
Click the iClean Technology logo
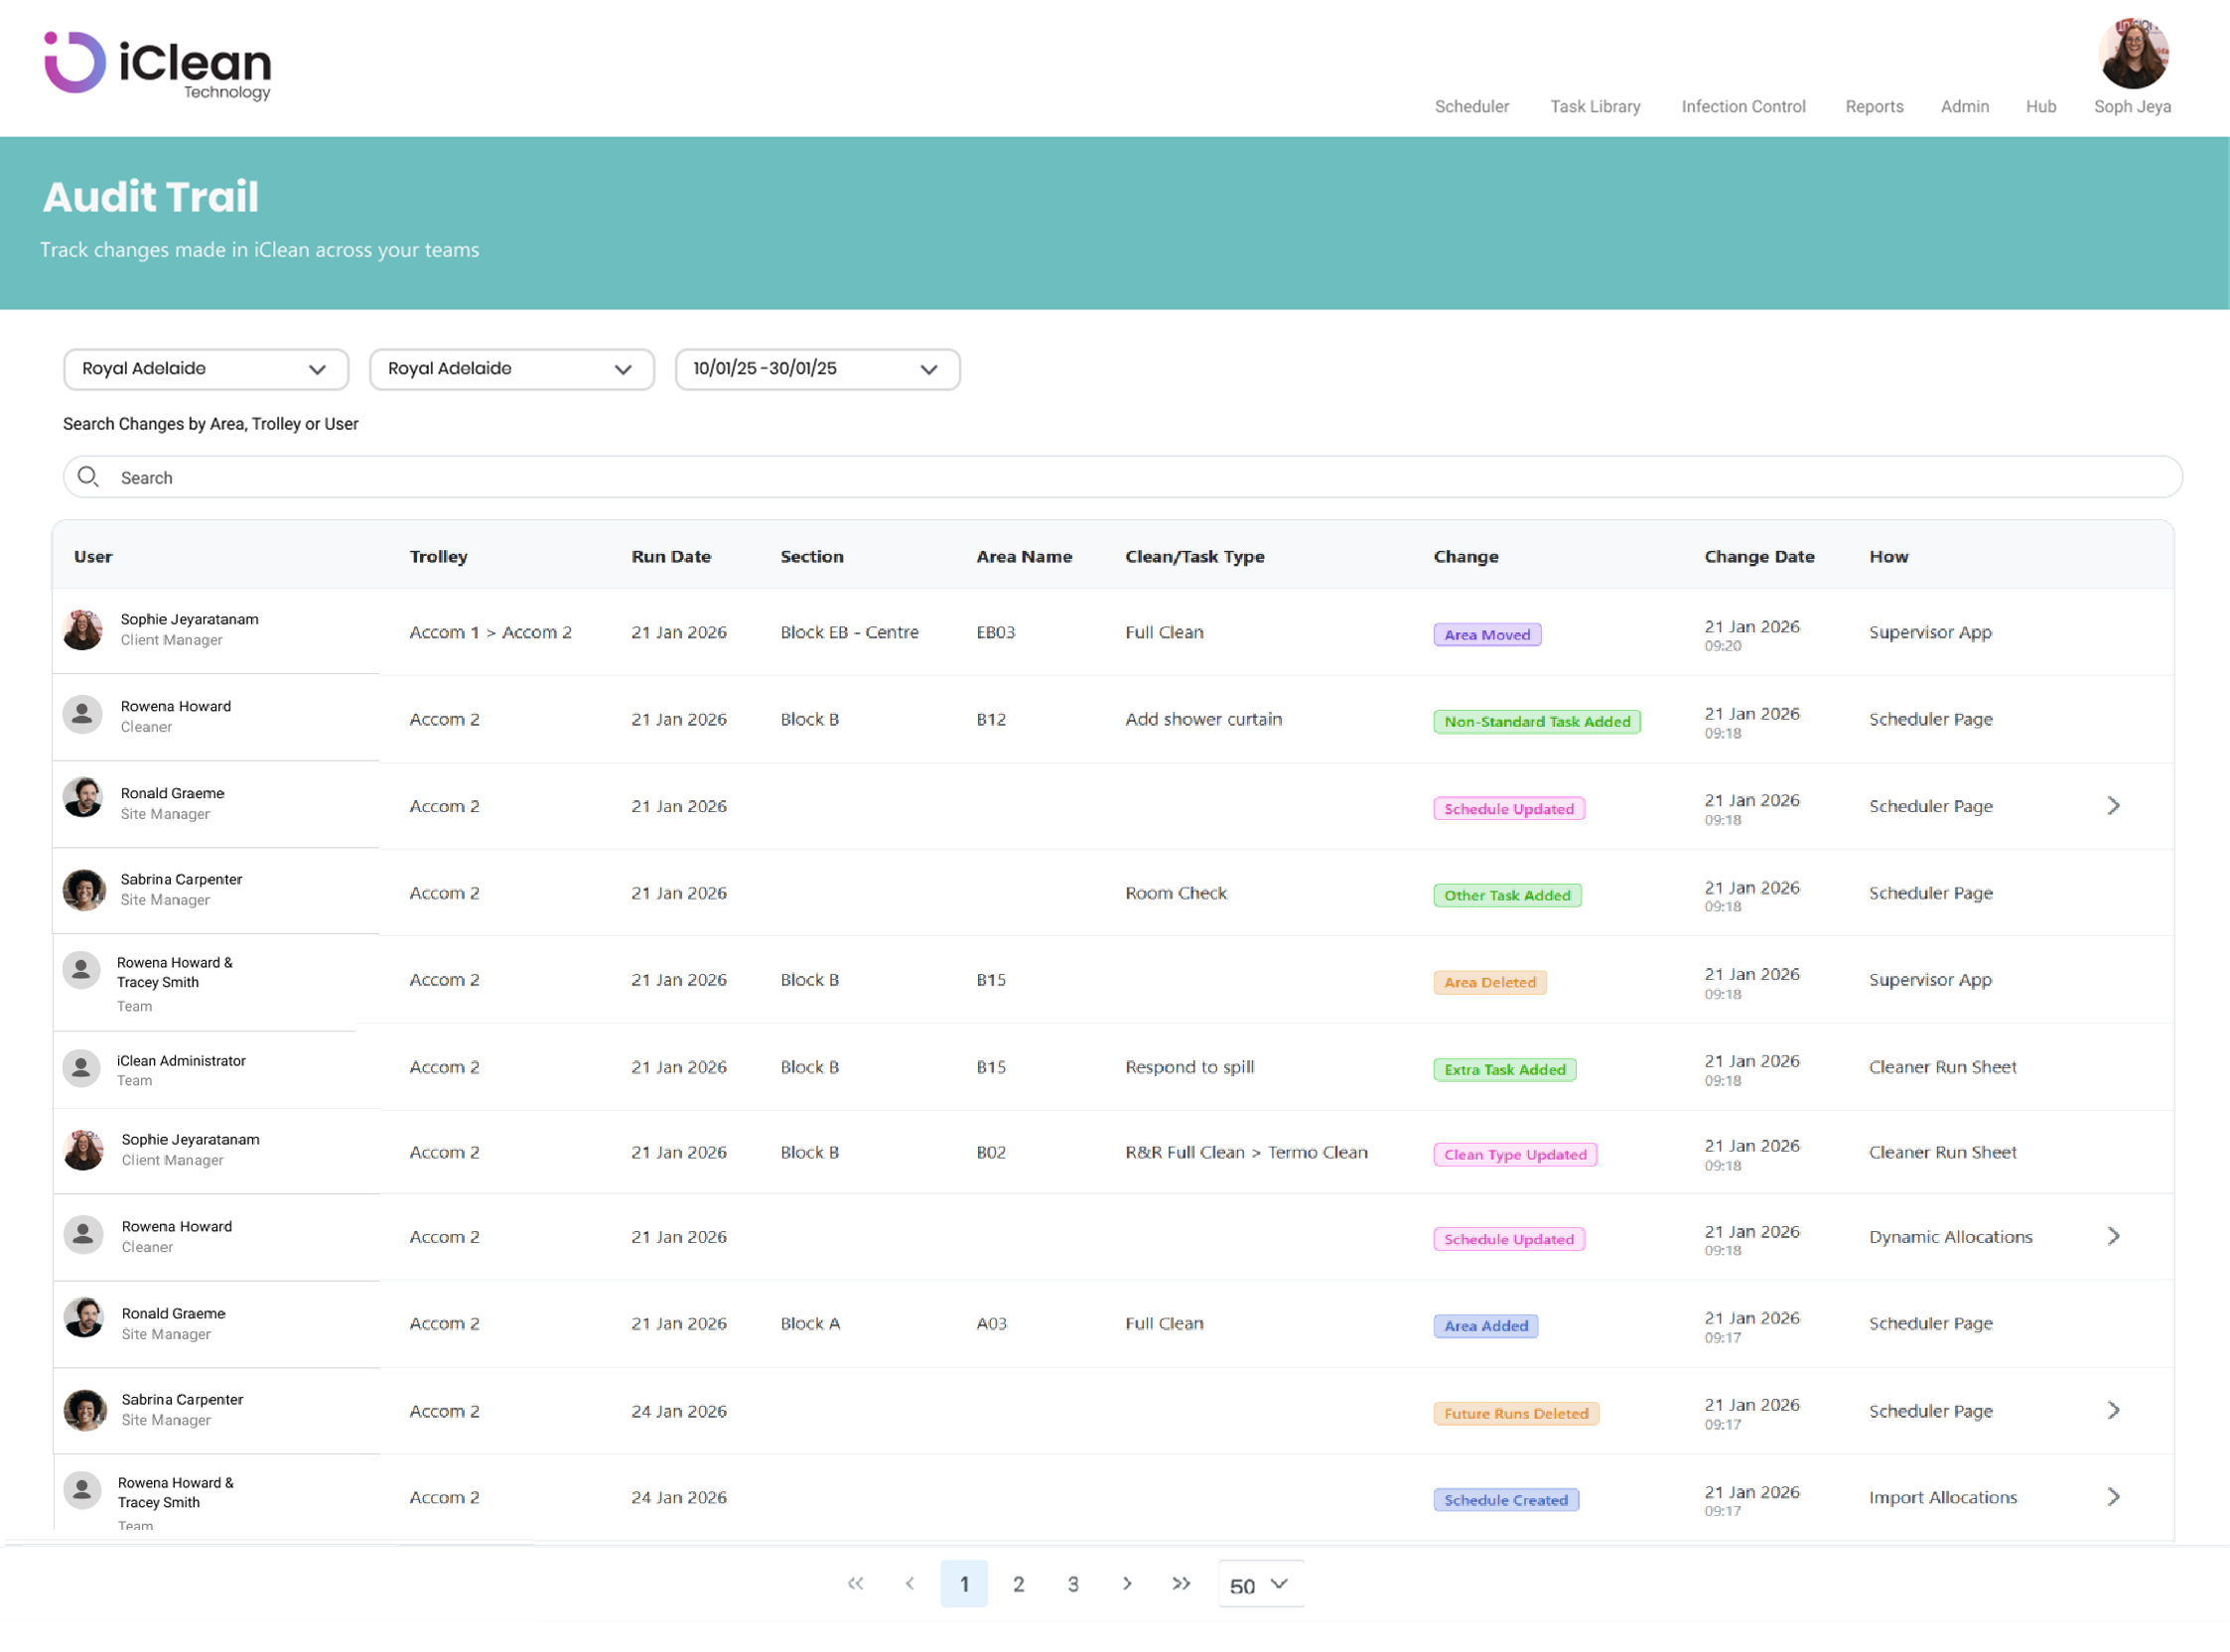click(x=157, y=65)
